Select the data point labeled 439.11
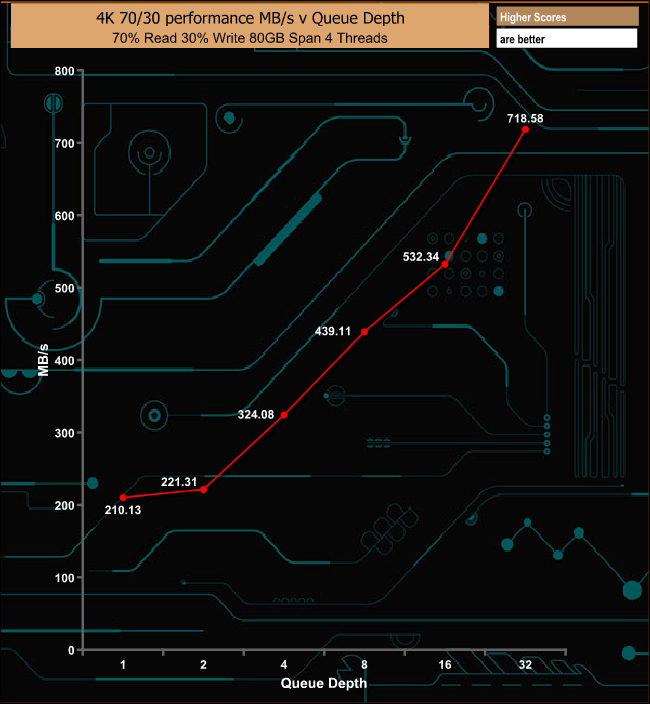Screen dimensions: 650x704 365,332
